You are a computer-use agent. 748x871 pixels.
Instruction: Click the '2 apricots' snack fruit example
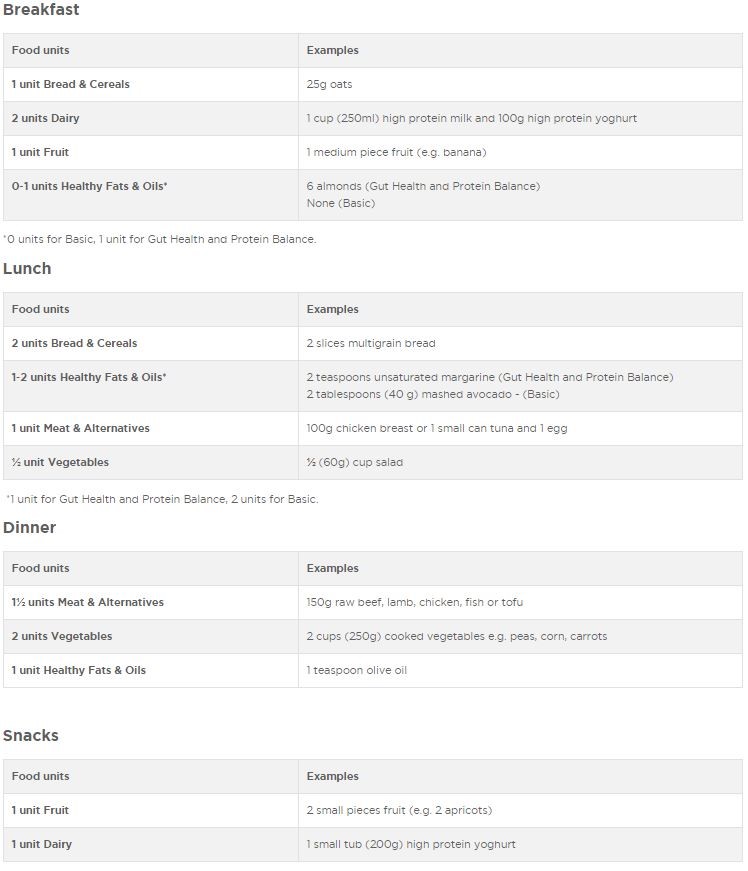tap(399, 811)
